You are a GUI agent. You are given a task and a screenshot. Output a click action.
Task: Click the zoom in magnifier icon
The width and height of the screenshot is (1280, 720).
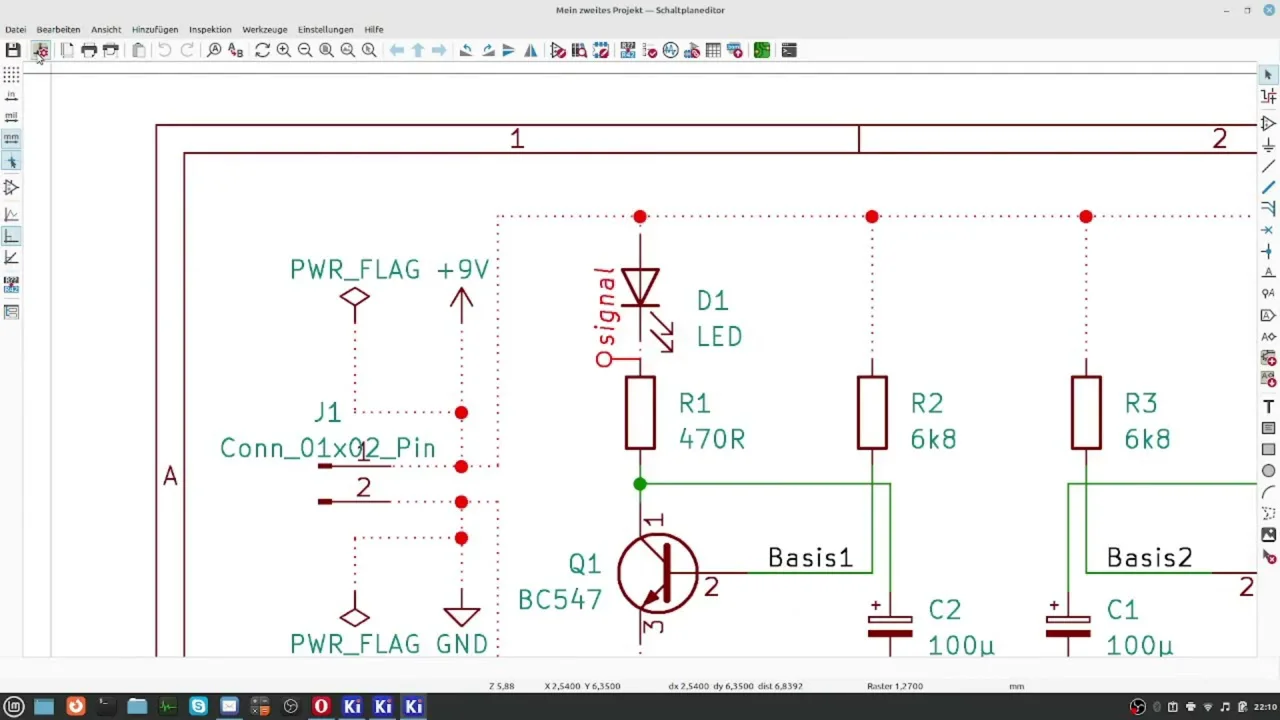pos(284,50)
